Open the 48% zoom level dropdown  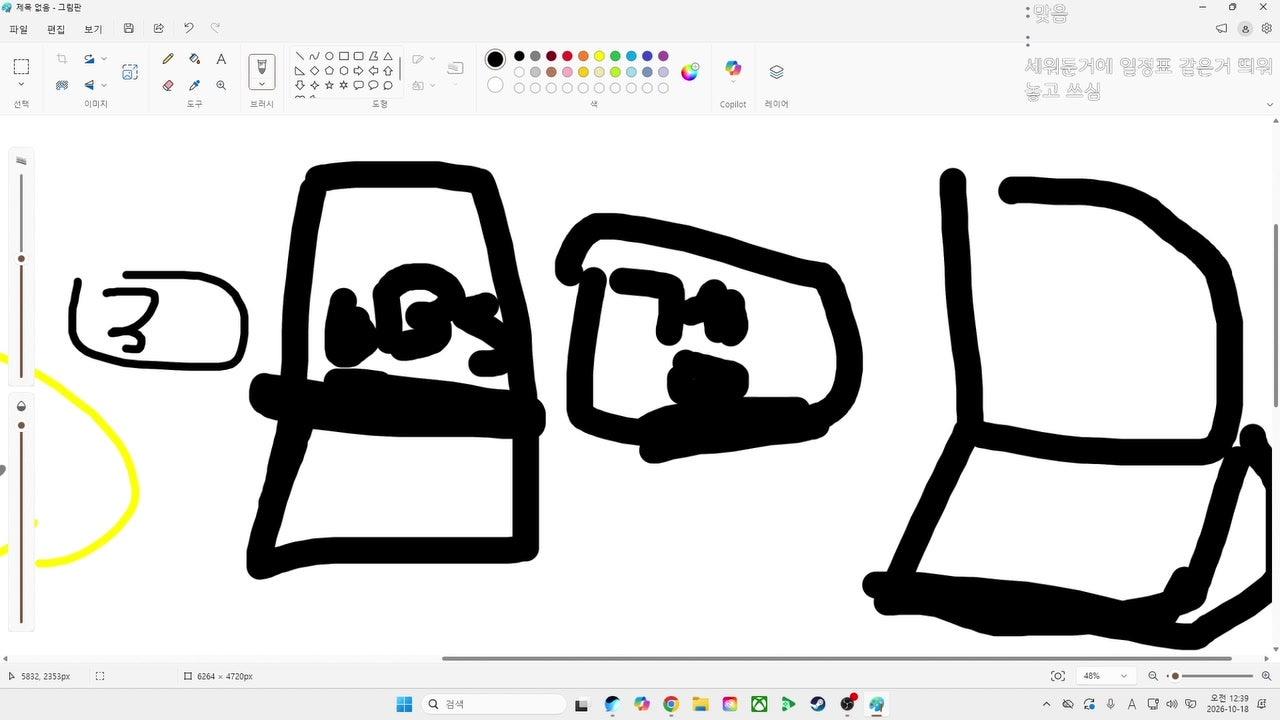click(x=1105, y=676)
